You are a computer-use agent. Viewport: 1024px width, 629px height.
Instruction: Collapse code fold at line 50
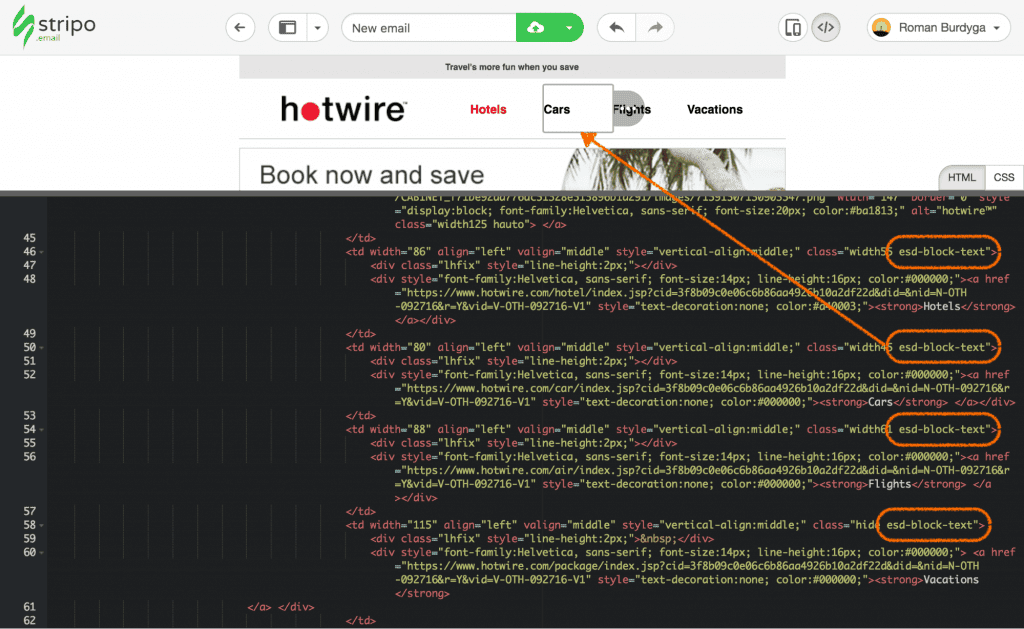(40, 347)
